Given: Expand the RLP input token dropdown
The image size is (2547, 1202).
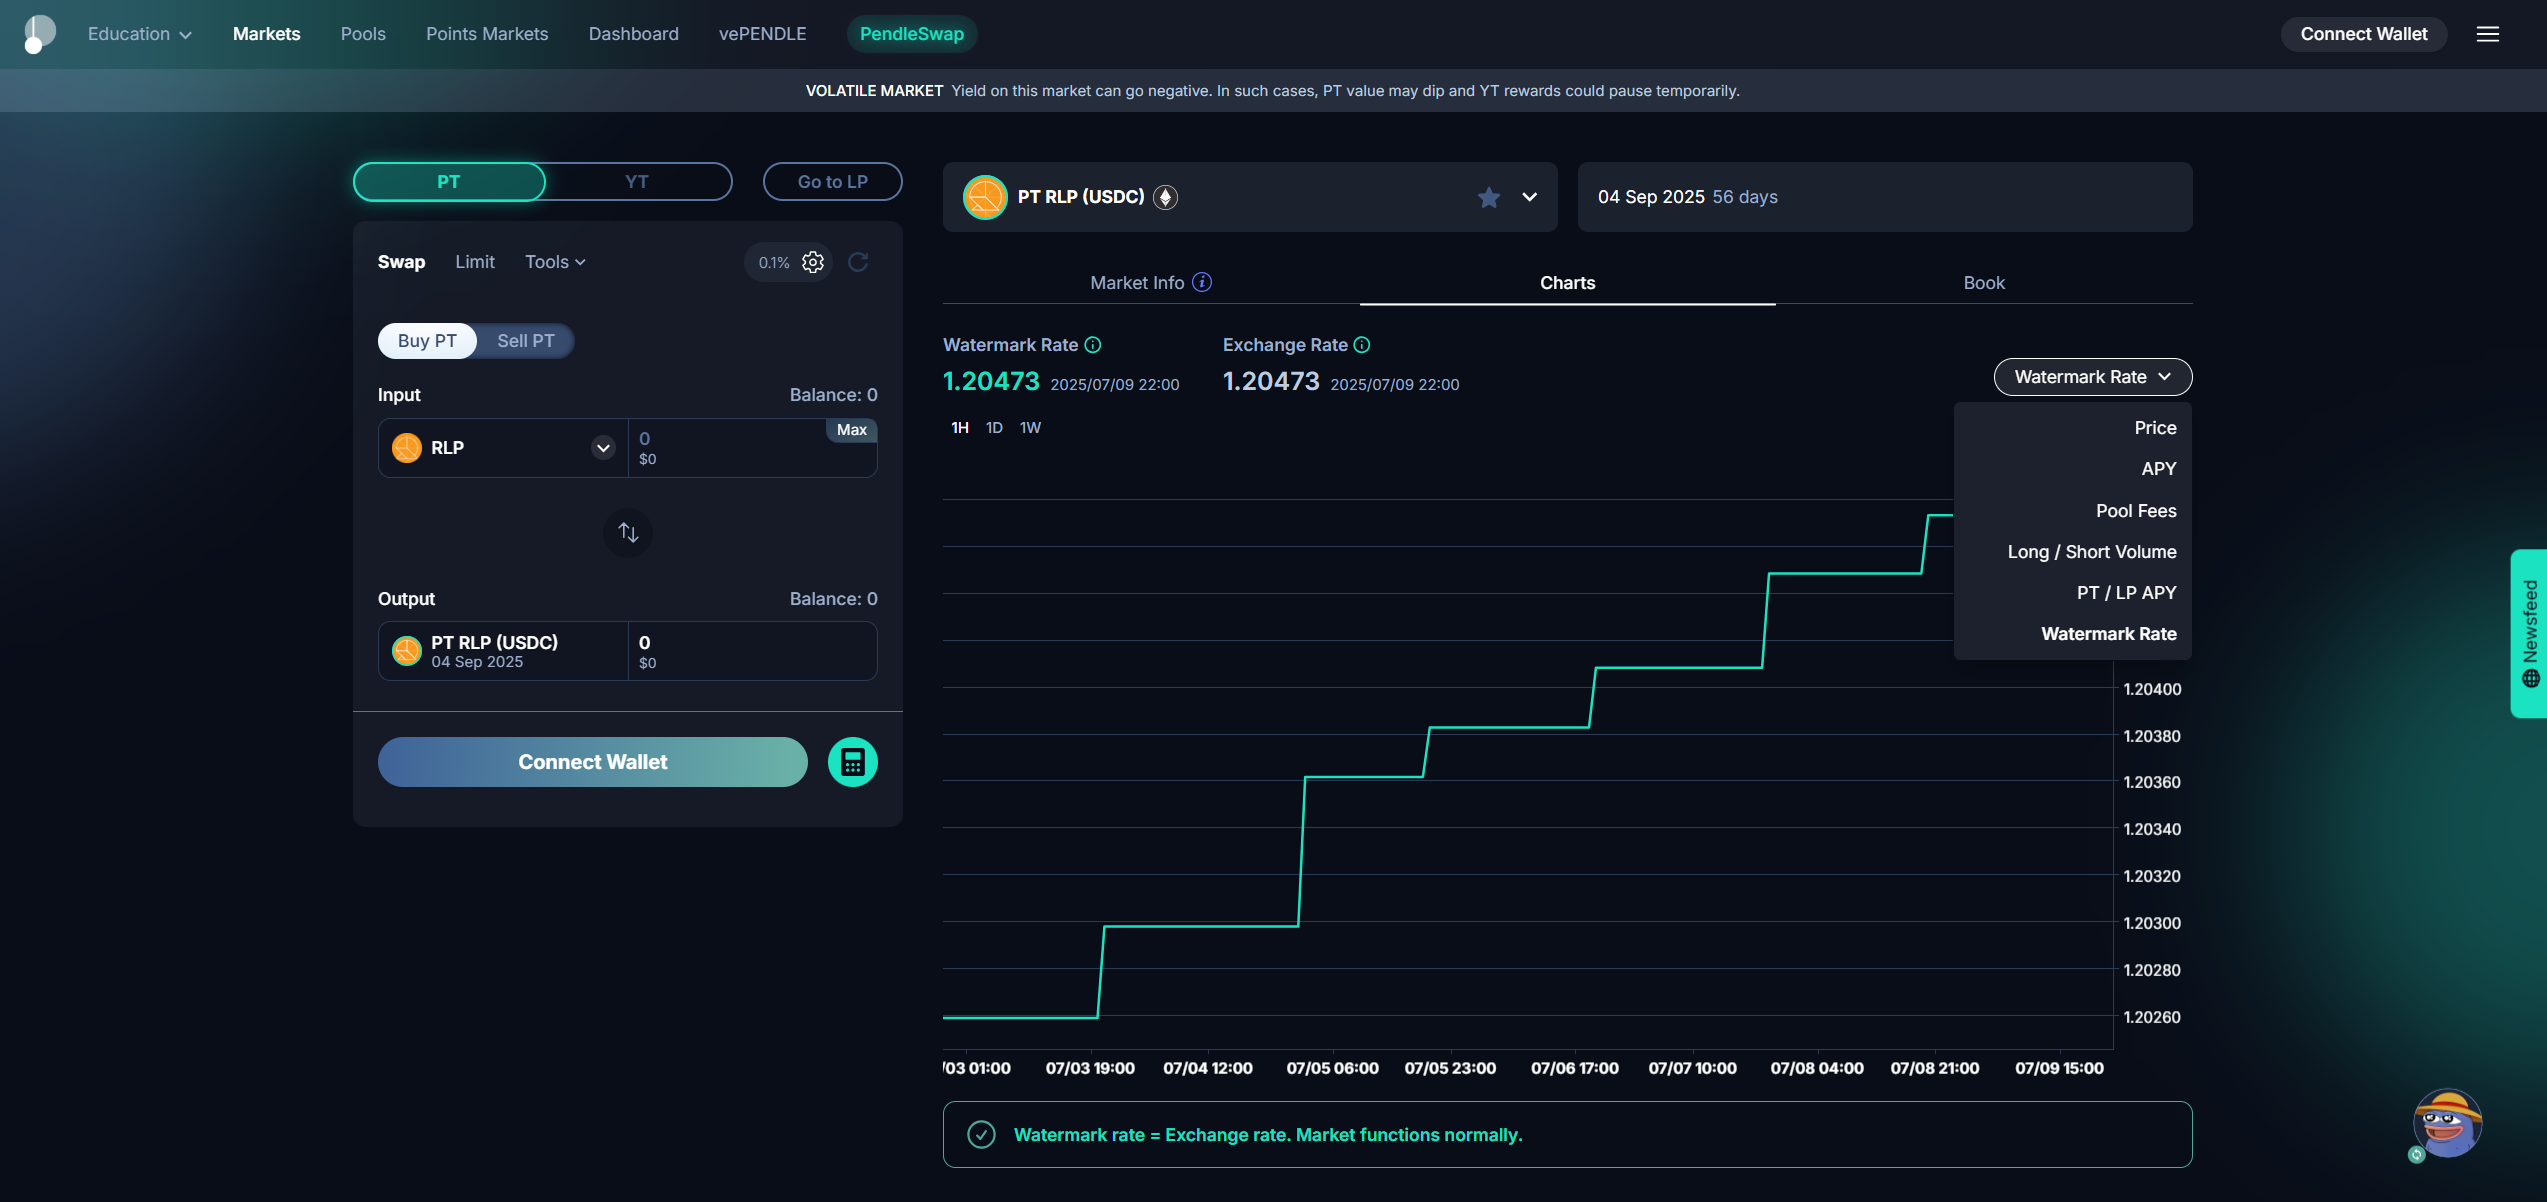Looking at the screenshot, I should 603,448.
